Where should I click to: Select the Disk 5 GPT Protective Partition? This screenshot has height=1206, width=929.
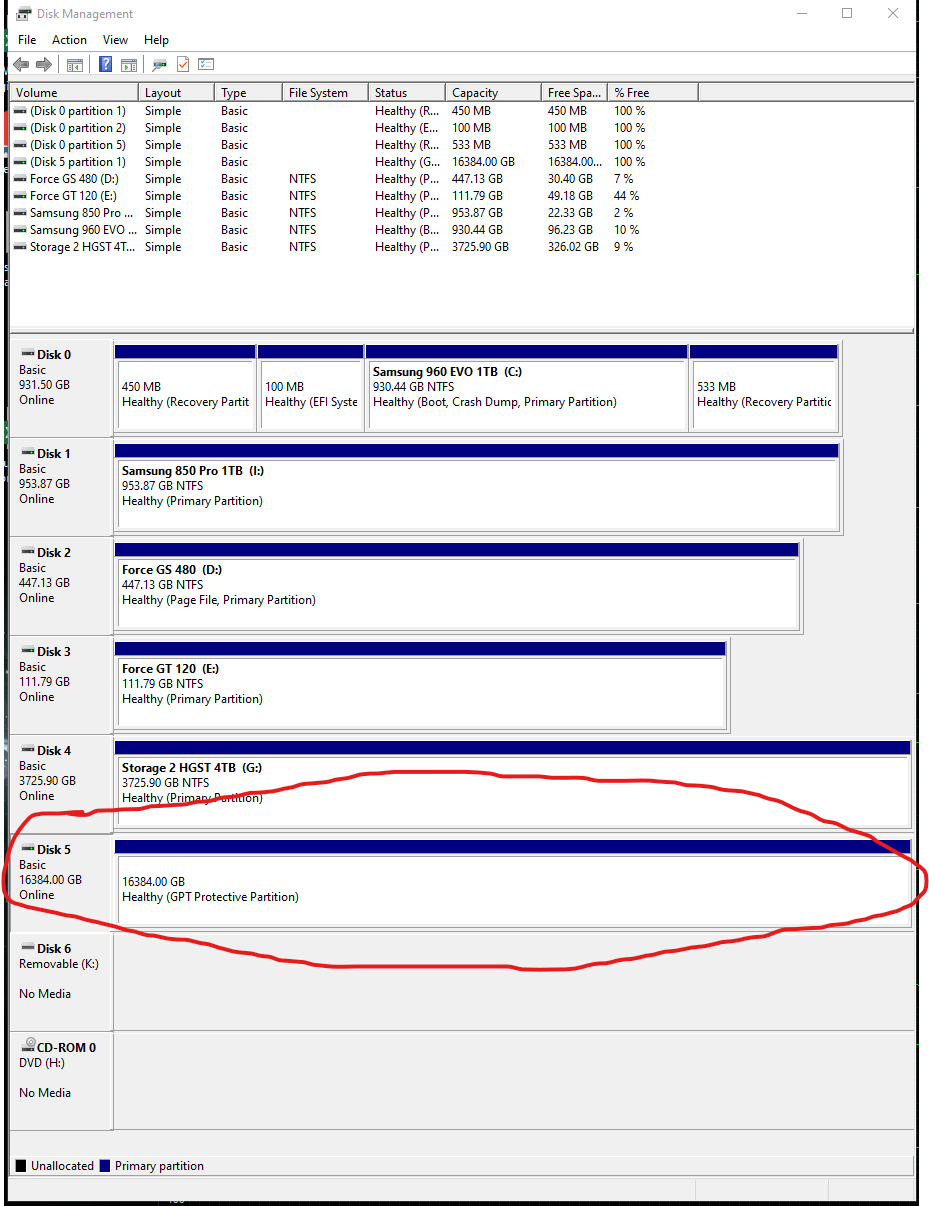pos(513,889)
